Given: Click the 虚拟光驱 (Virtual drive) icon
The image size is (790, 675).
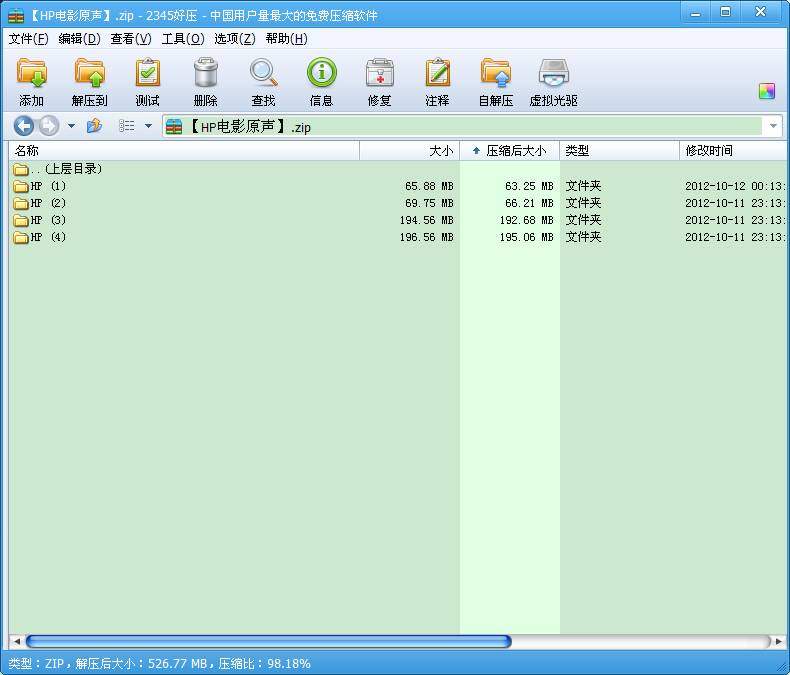Looking at the screenshot, I should (553, 74).
